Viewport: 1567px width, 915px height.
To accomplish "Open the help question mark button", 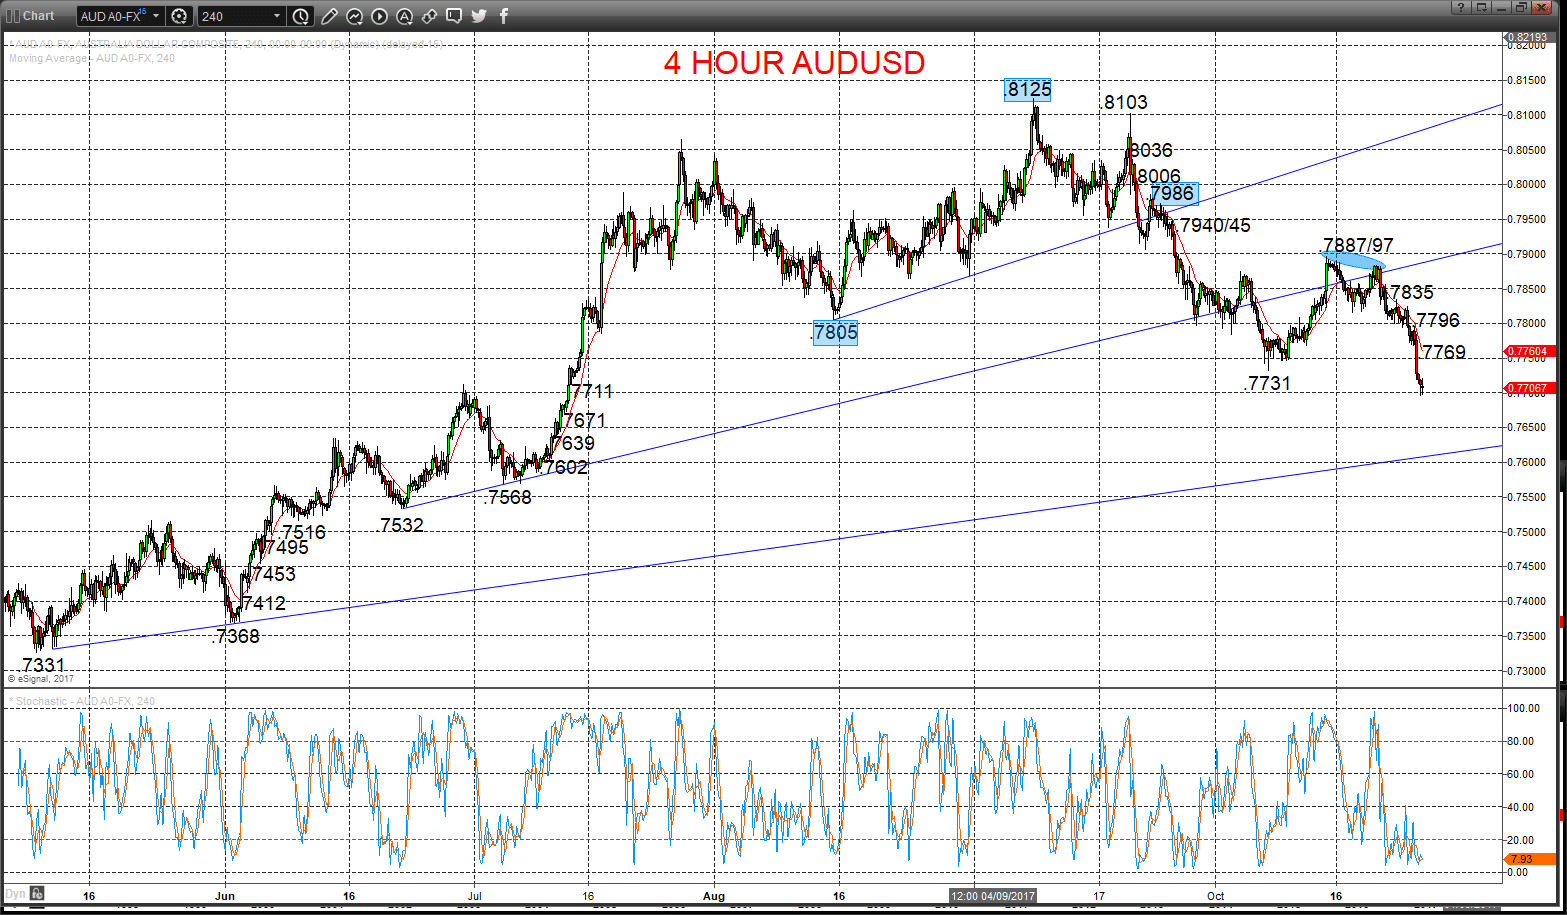I will pyautogui.click(x=1463, y=8).
